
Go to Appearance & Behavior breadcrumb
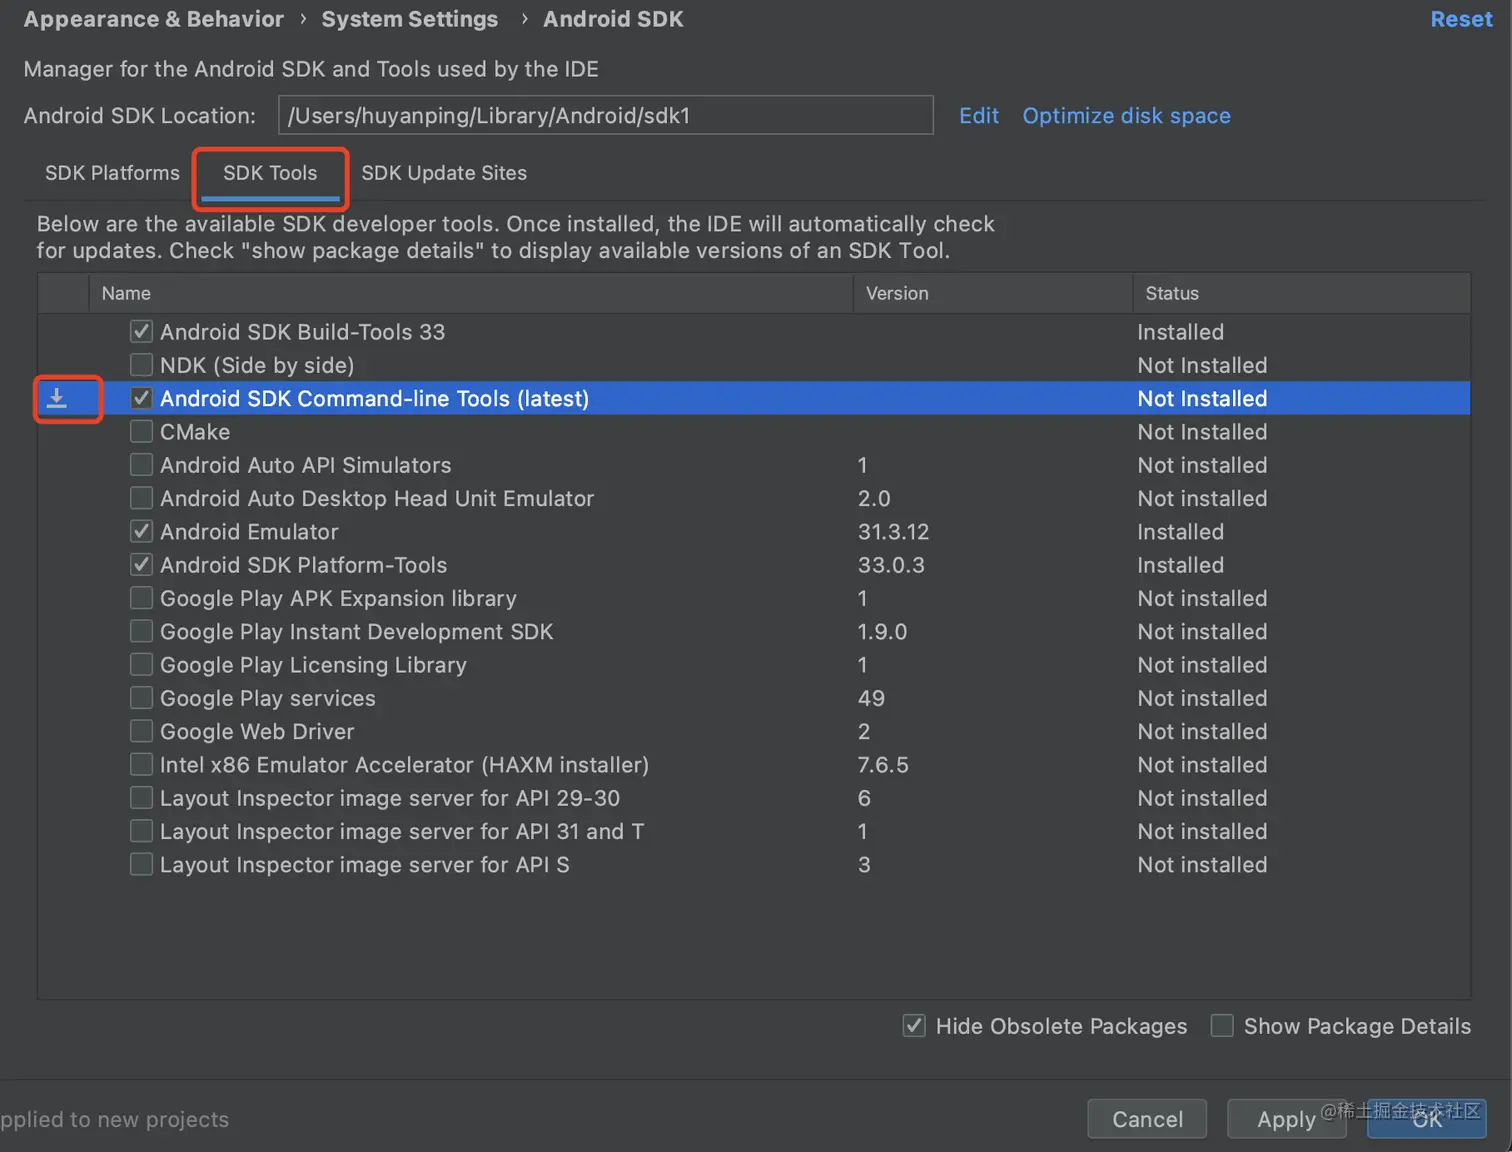(x=154, y=19)
